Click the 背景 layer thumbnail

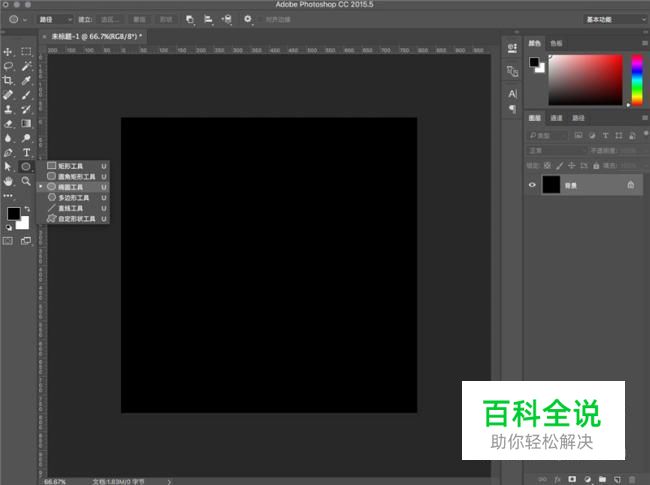[551, 185]
